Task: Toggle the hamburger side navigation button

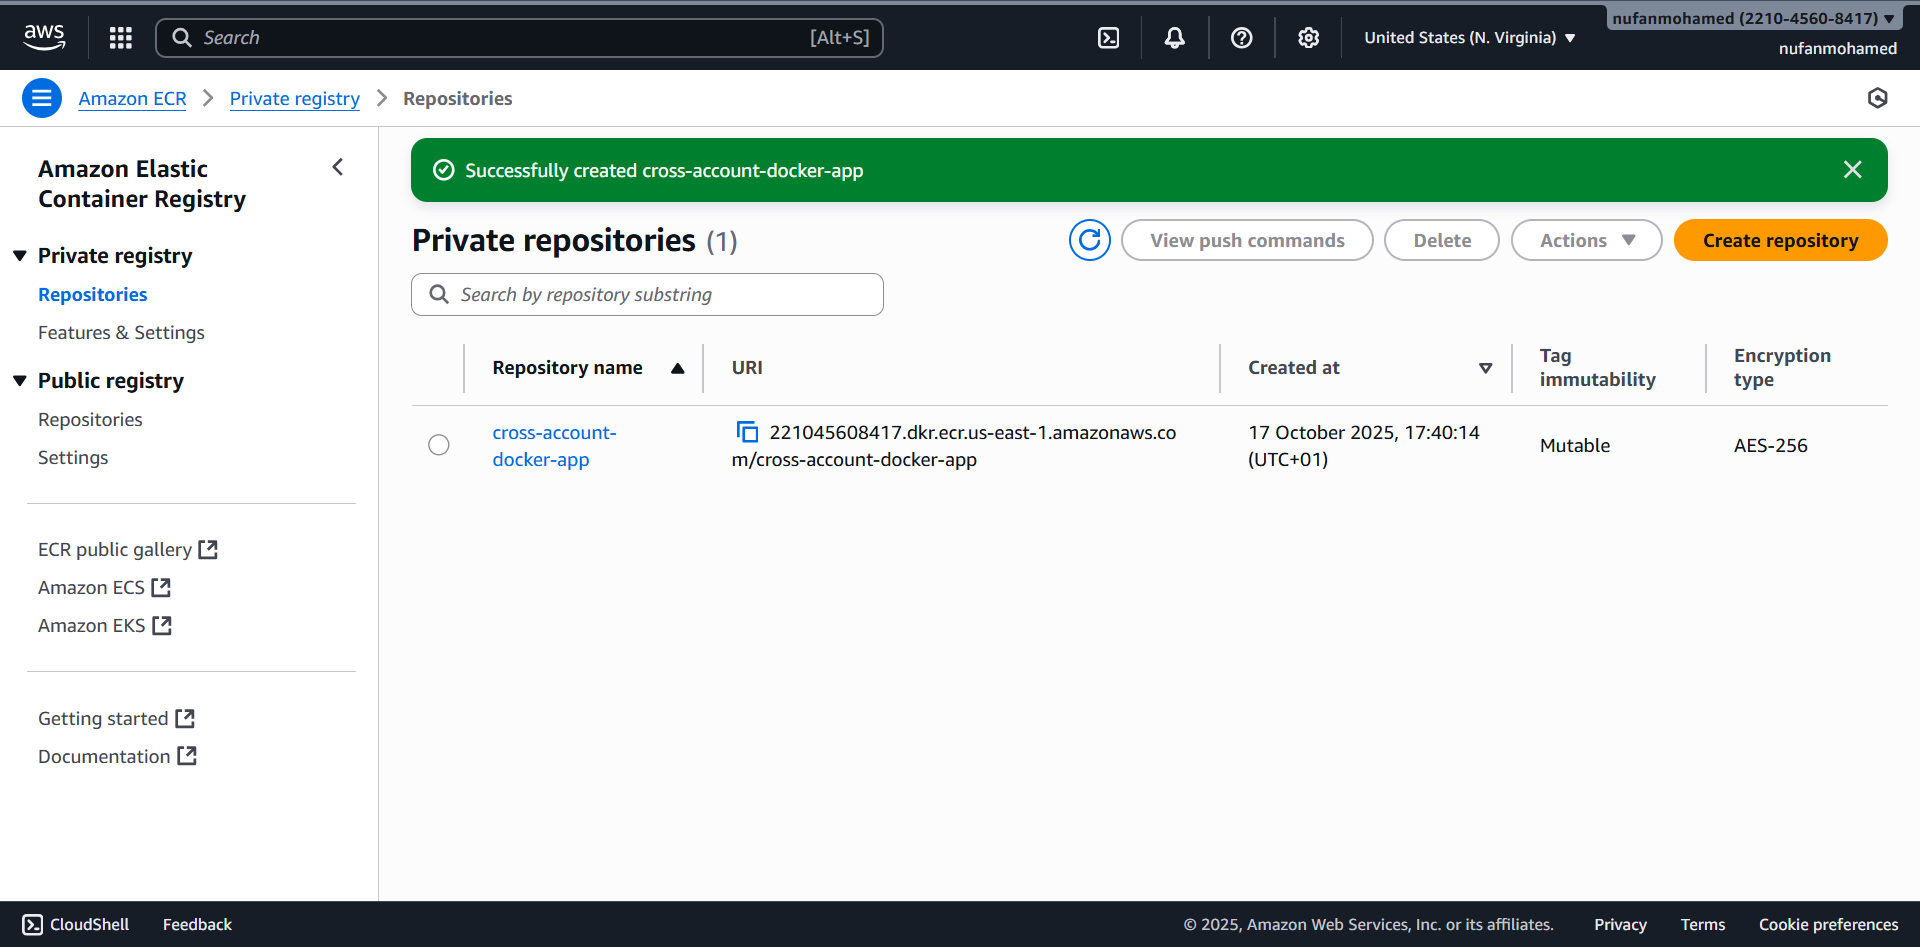Action: coord(42,98)
